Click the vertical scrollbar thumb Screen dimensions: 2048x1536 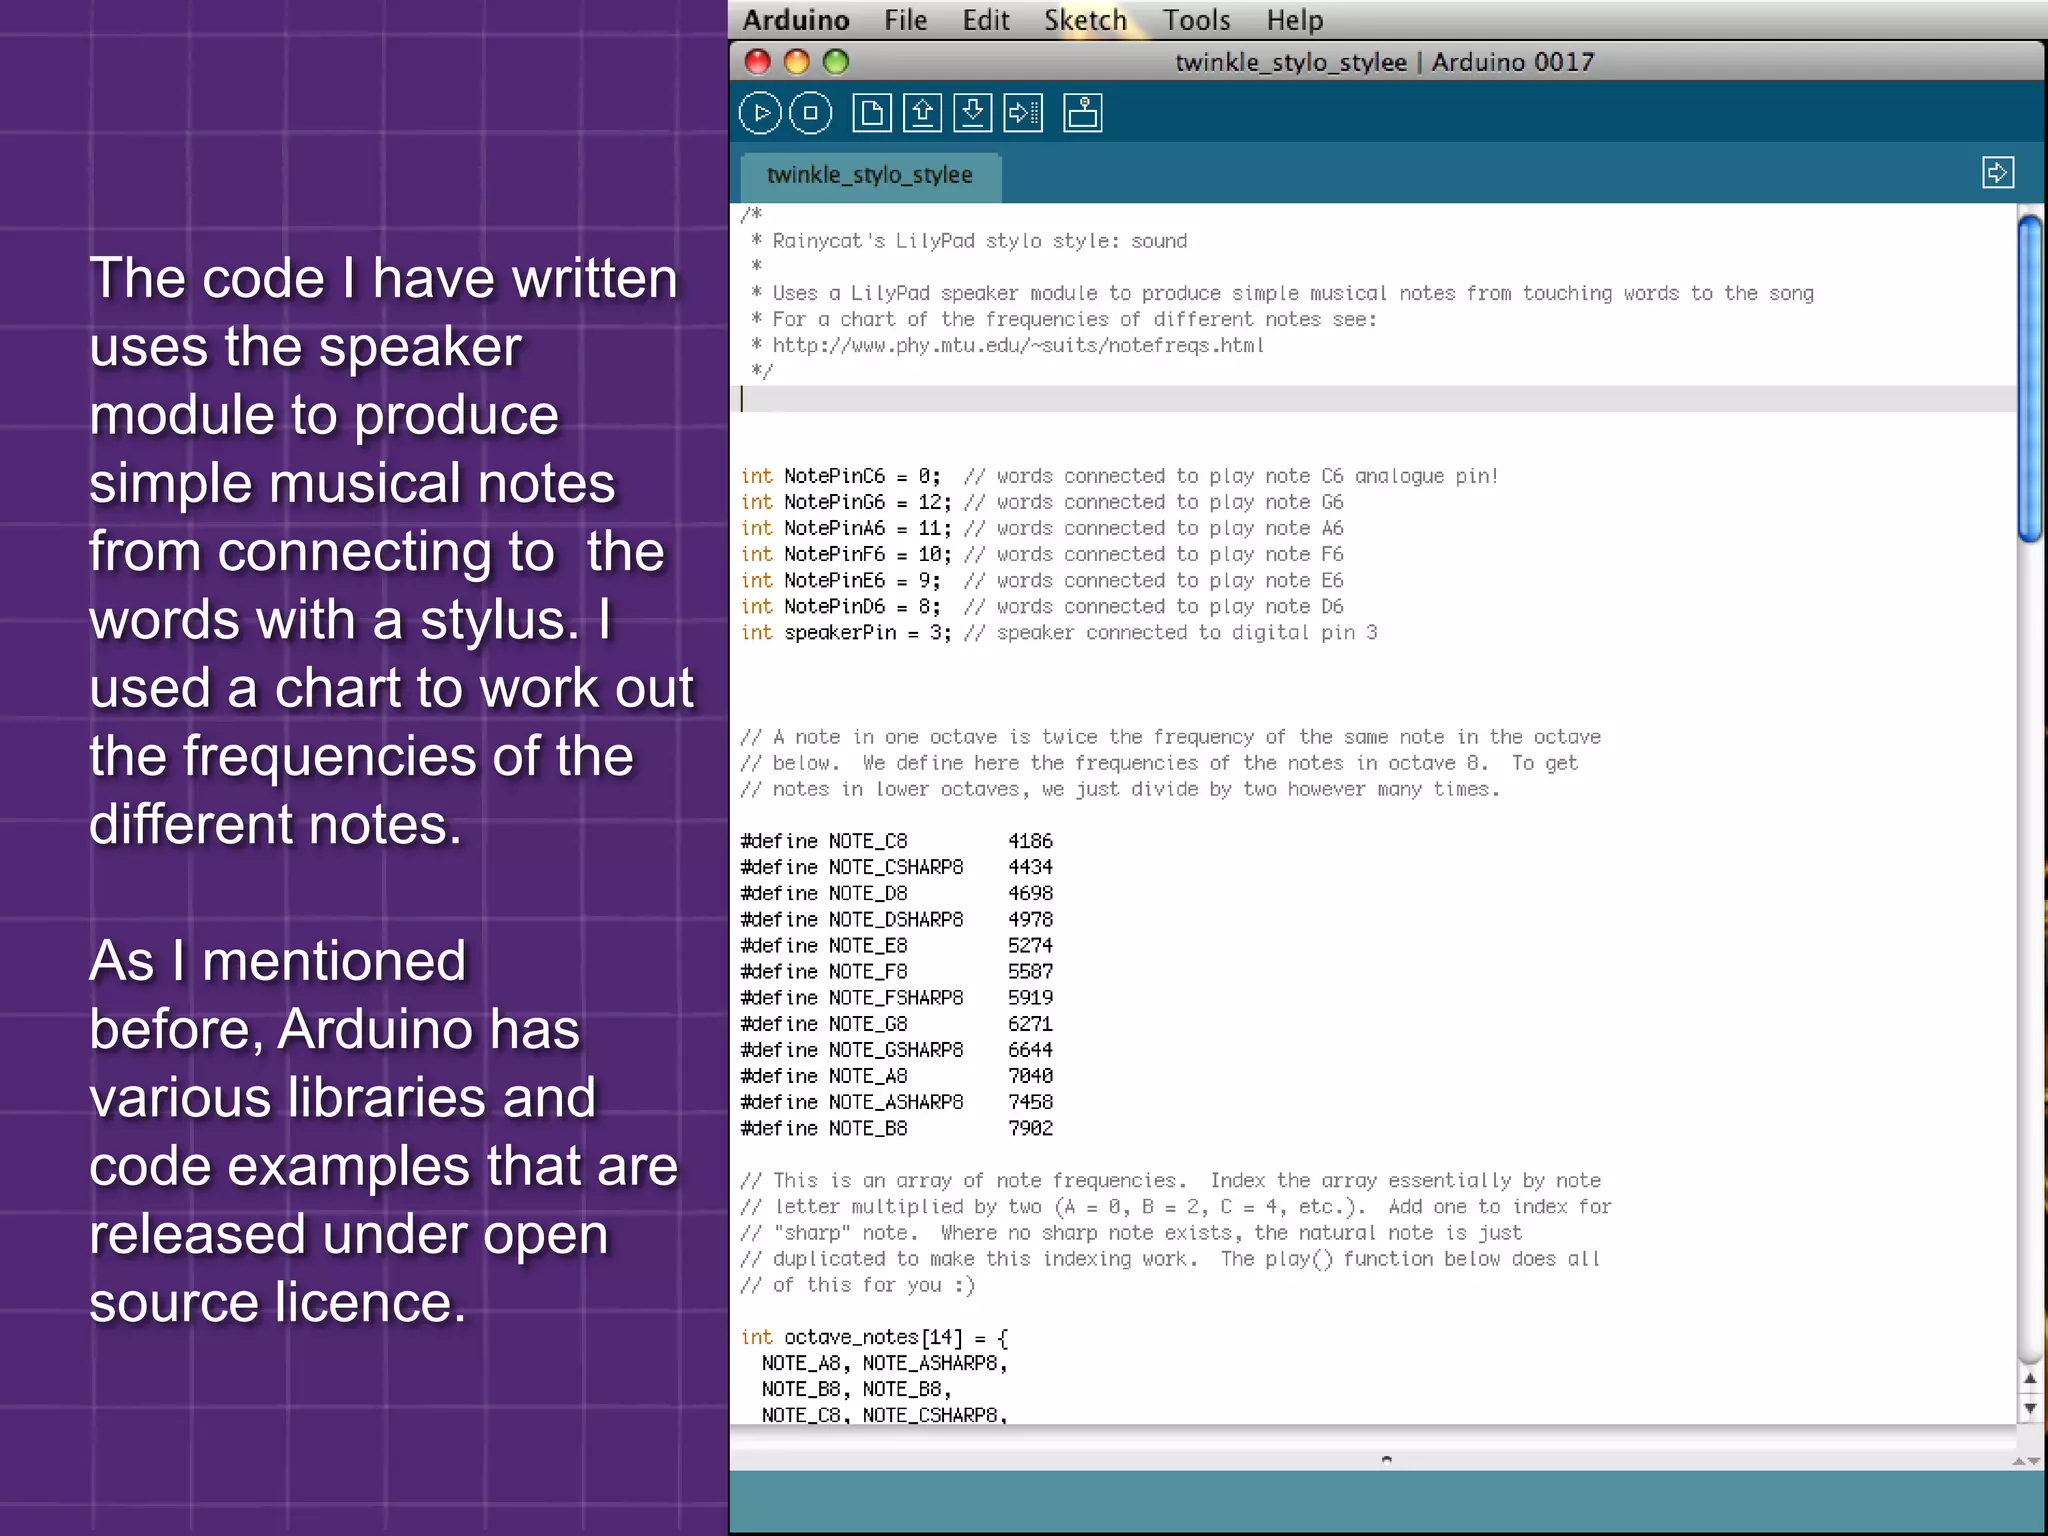[x=2030, y=379]
